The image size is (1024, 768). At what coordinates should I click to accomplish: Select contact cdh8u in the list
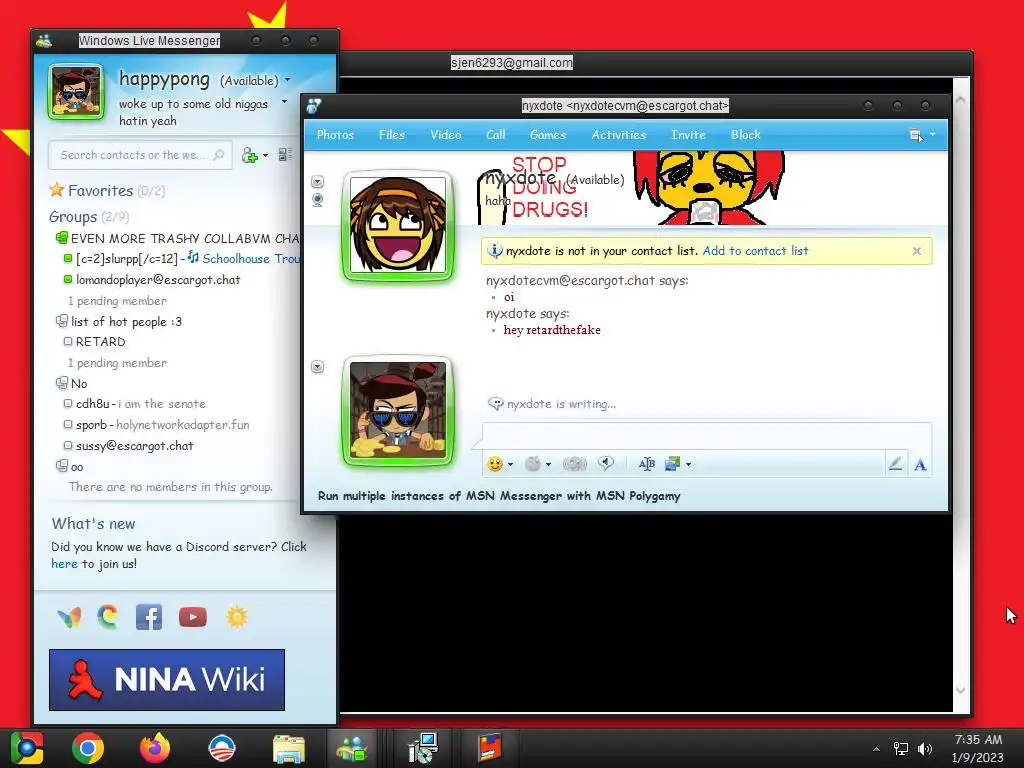(140, 404)
